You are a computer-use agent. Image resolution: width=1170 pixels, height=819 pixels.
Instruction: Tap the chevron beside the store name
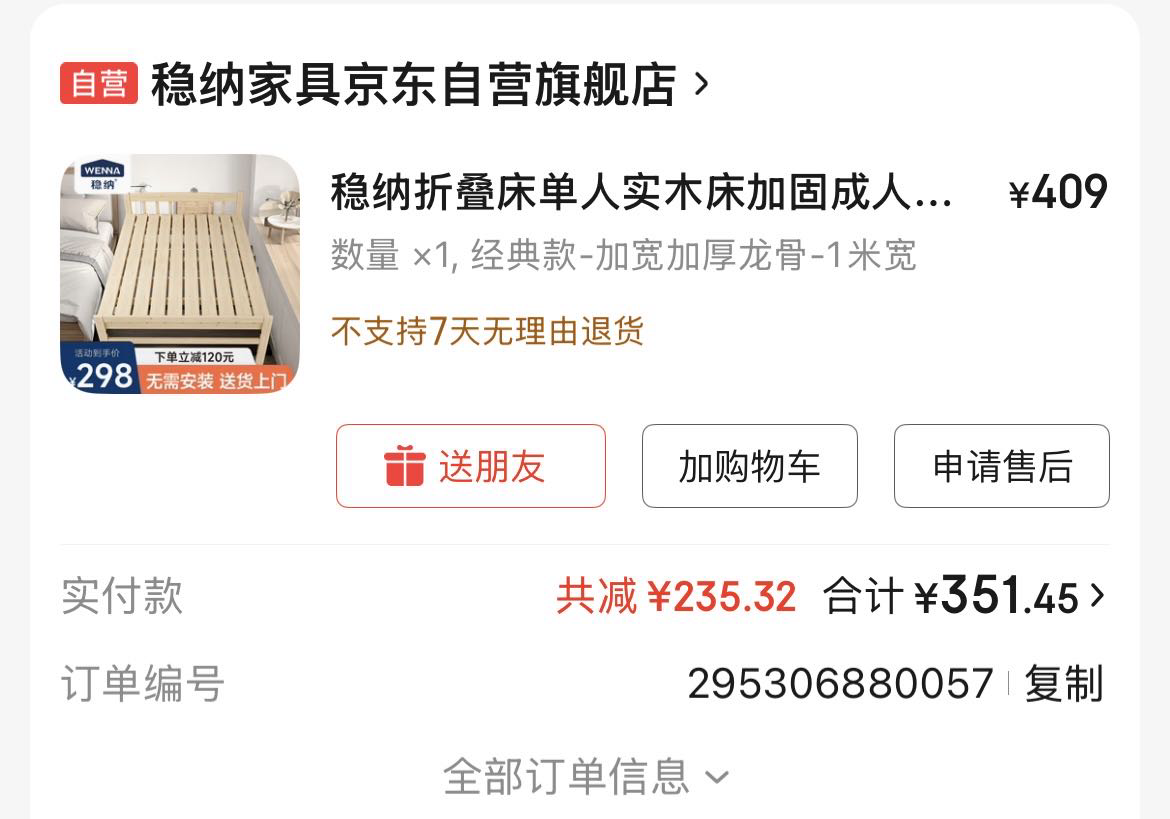[701, 84]
